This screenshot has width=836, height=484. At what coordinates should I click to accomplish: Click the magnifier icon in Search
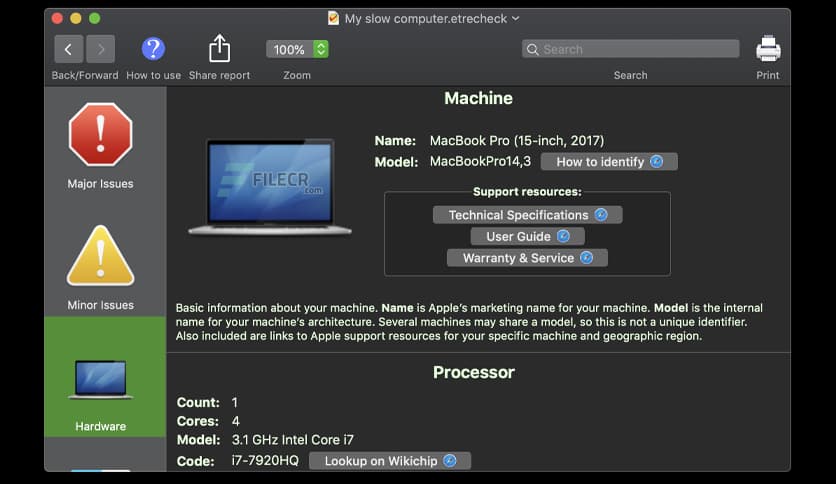point(532,50)
